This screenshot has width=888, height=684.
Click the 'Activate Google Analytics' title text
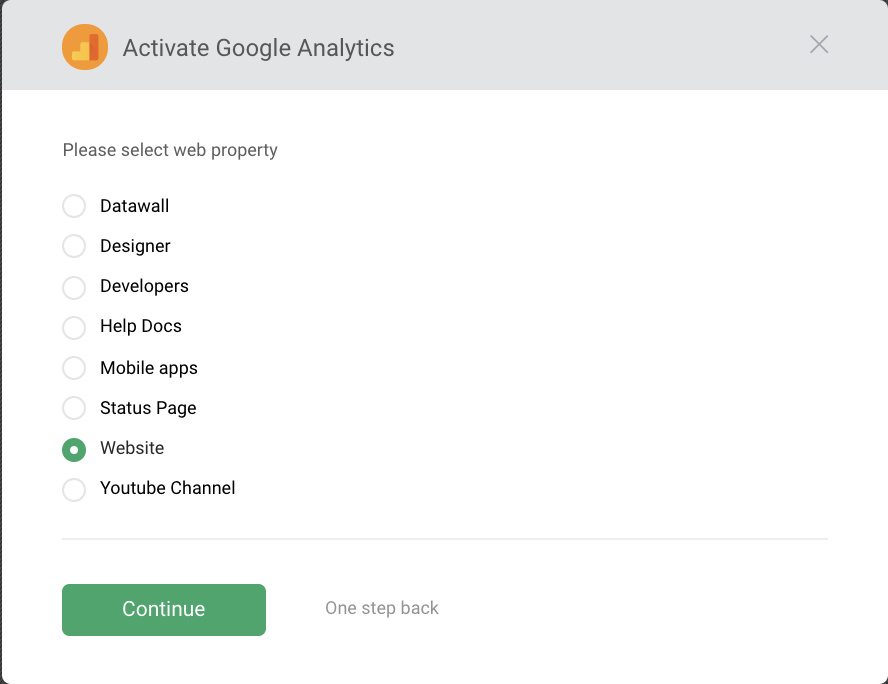click(x=258, y=48)
